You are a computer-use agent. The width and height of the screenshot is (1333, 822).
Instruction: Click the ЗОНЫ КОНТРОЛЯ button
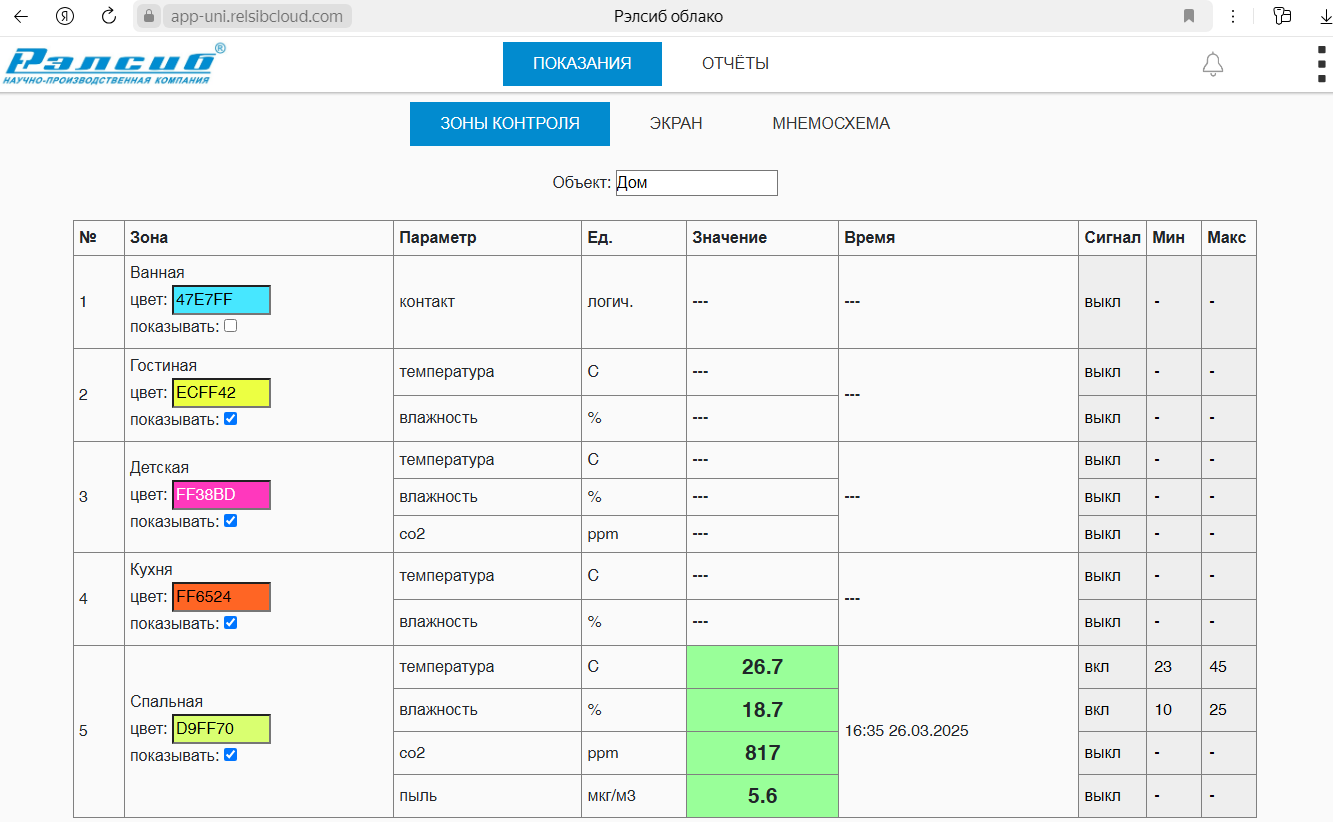coord(509,124)
